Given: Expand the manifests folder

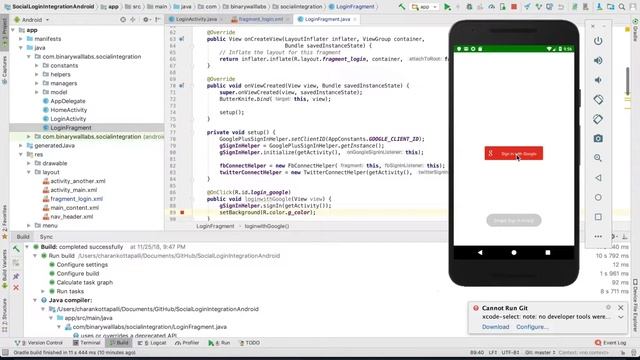Looking at the screenshot, I should click(x=21, y=39).
